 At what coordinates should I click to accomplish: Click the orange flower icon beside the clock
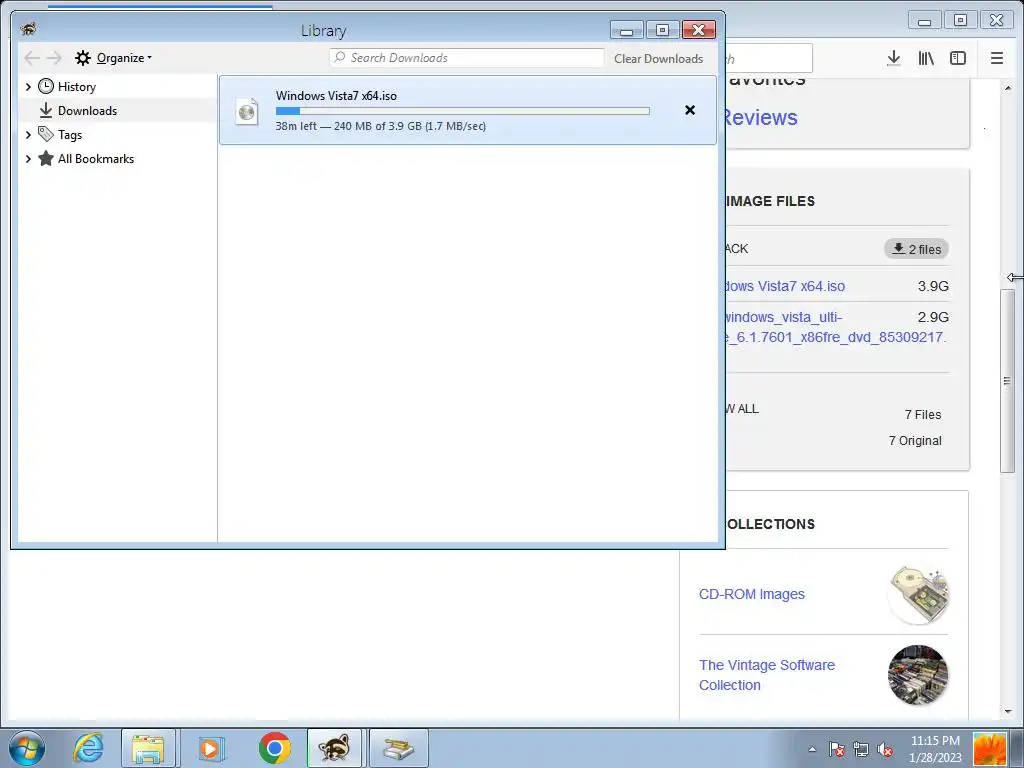pyautogui.click(x=989, y=749)
